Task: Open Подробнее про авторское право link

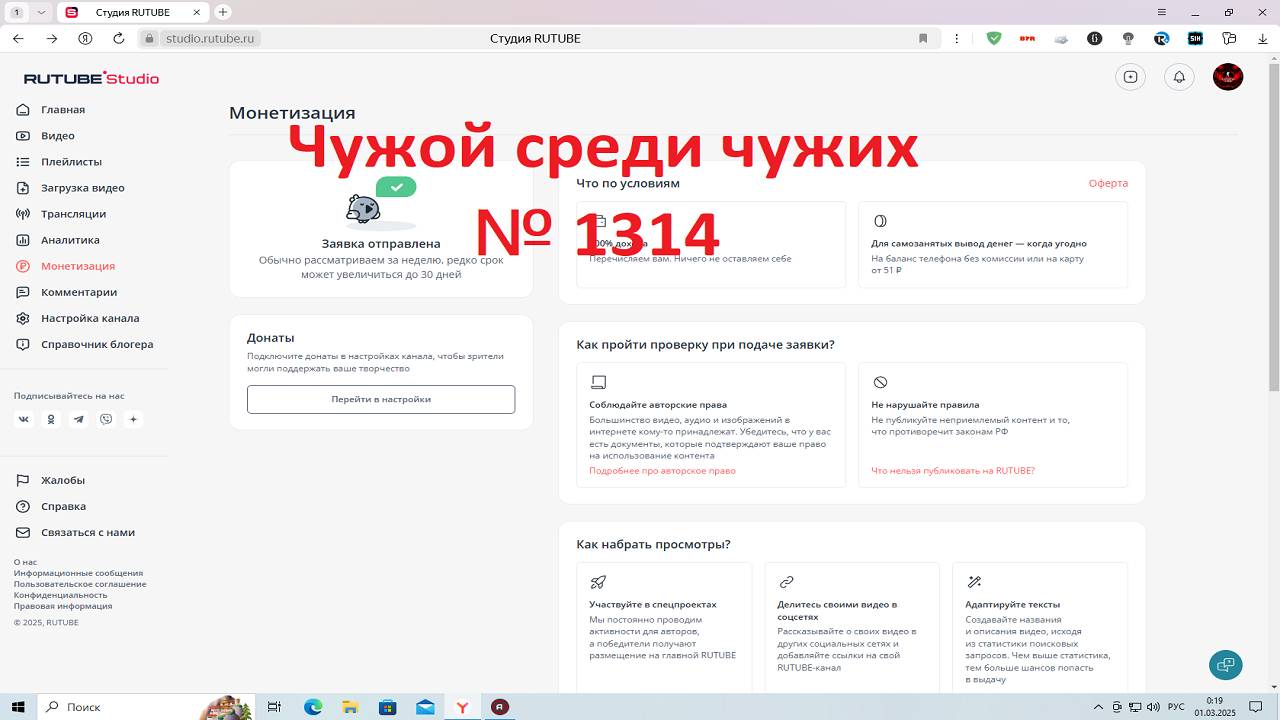Action: pos(662,471)
